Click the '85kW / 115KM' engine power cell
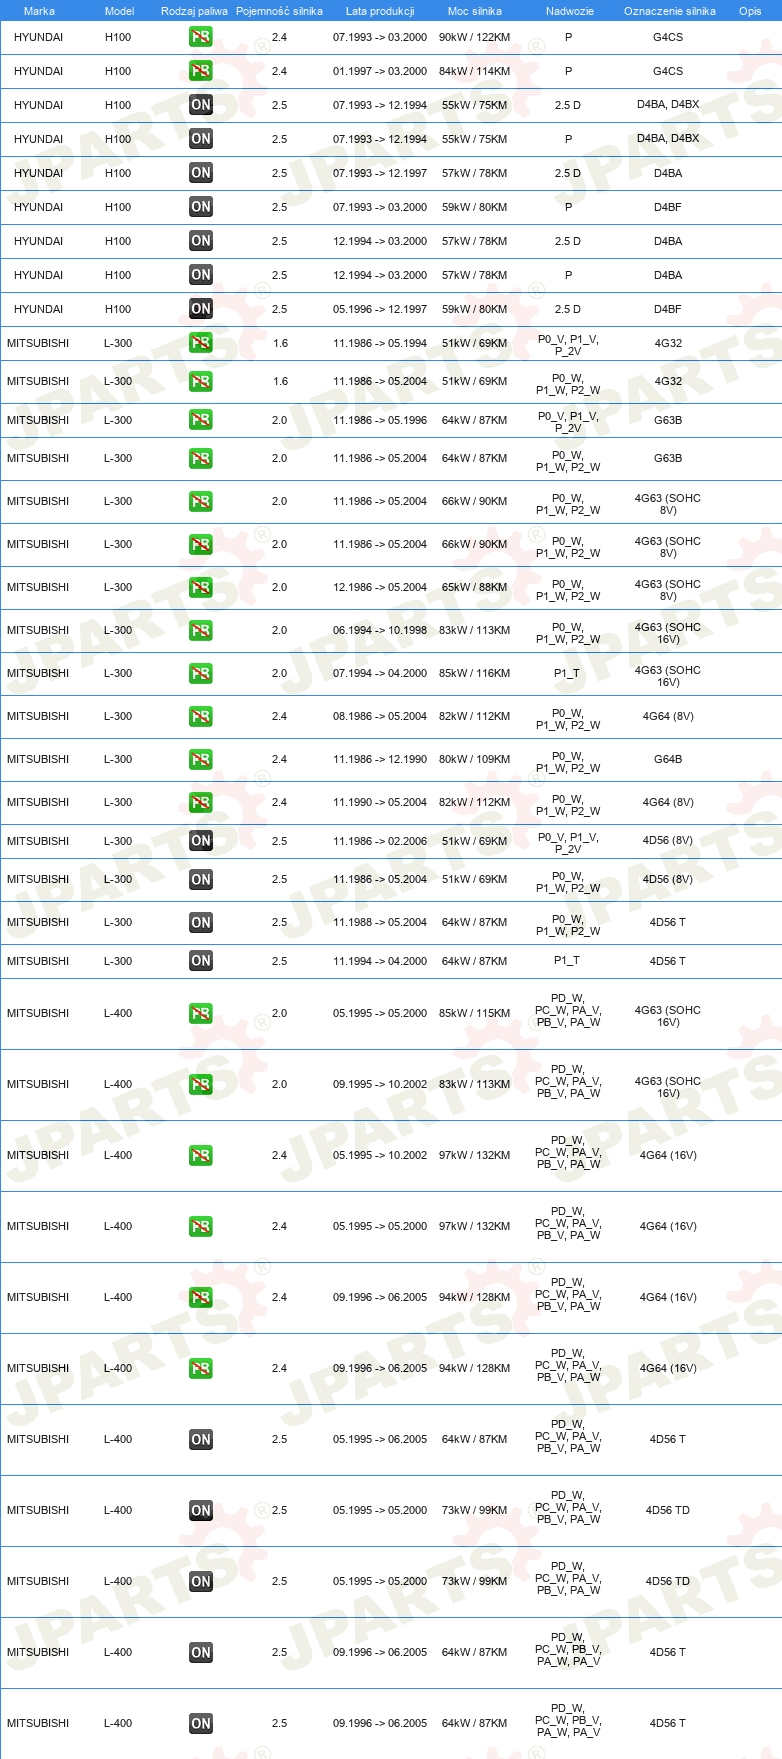782x1759 pixels. tap(474, 1013)
